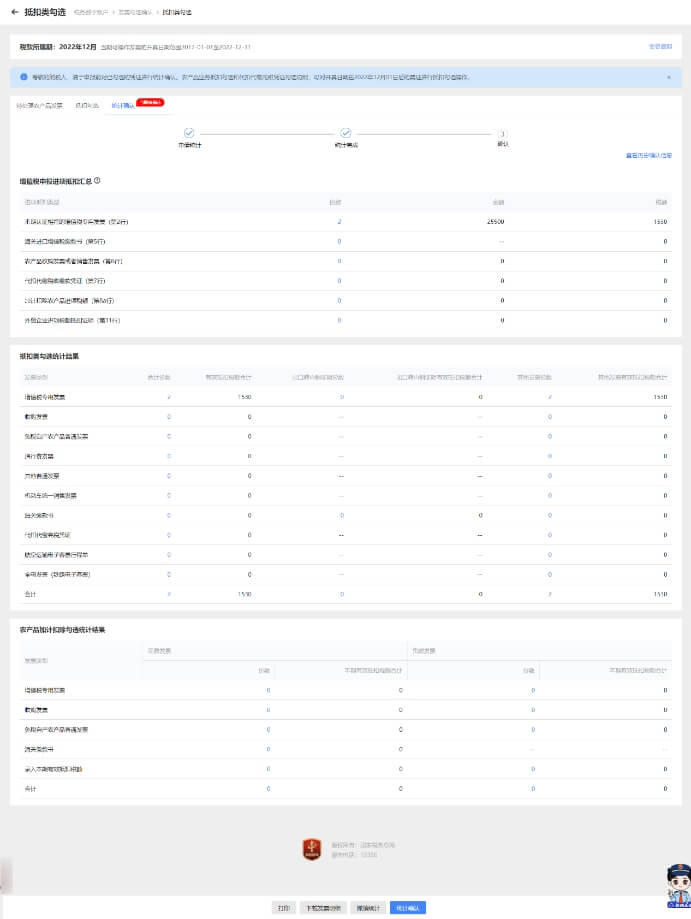Click the 打印 button
This screenshot has height=919, width=691.
284,908
